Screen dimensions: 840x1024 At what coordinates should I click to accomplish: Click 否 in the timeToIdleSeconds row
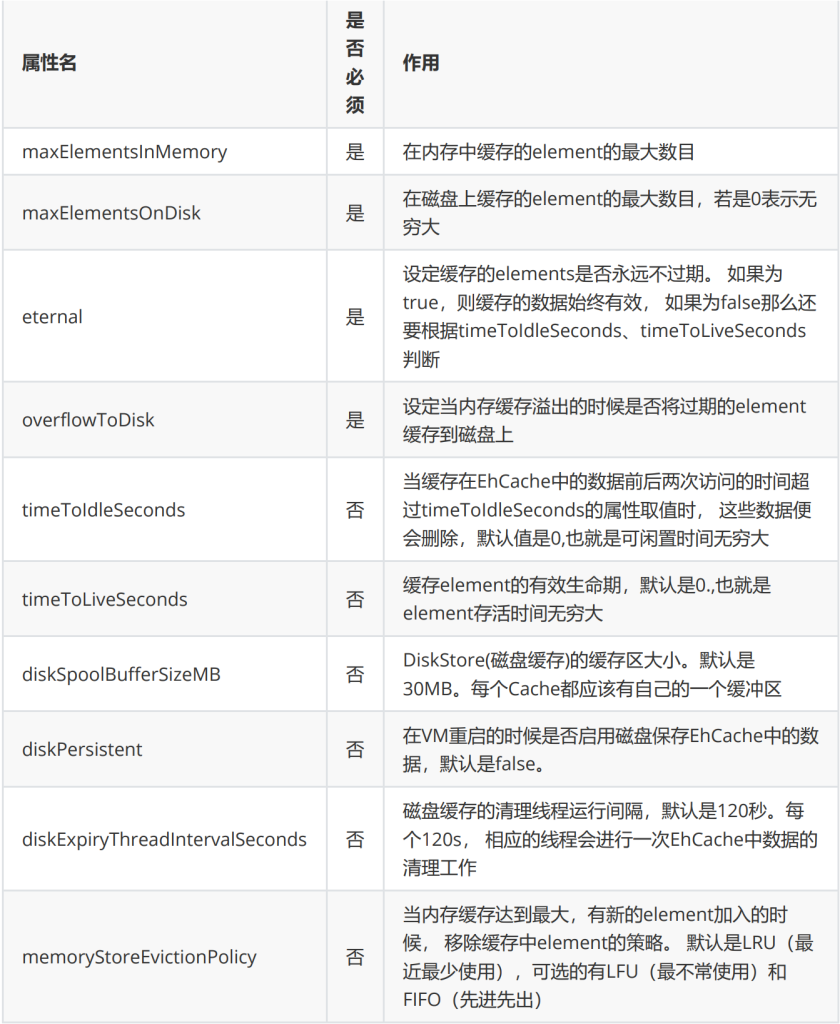pos(355,509)
